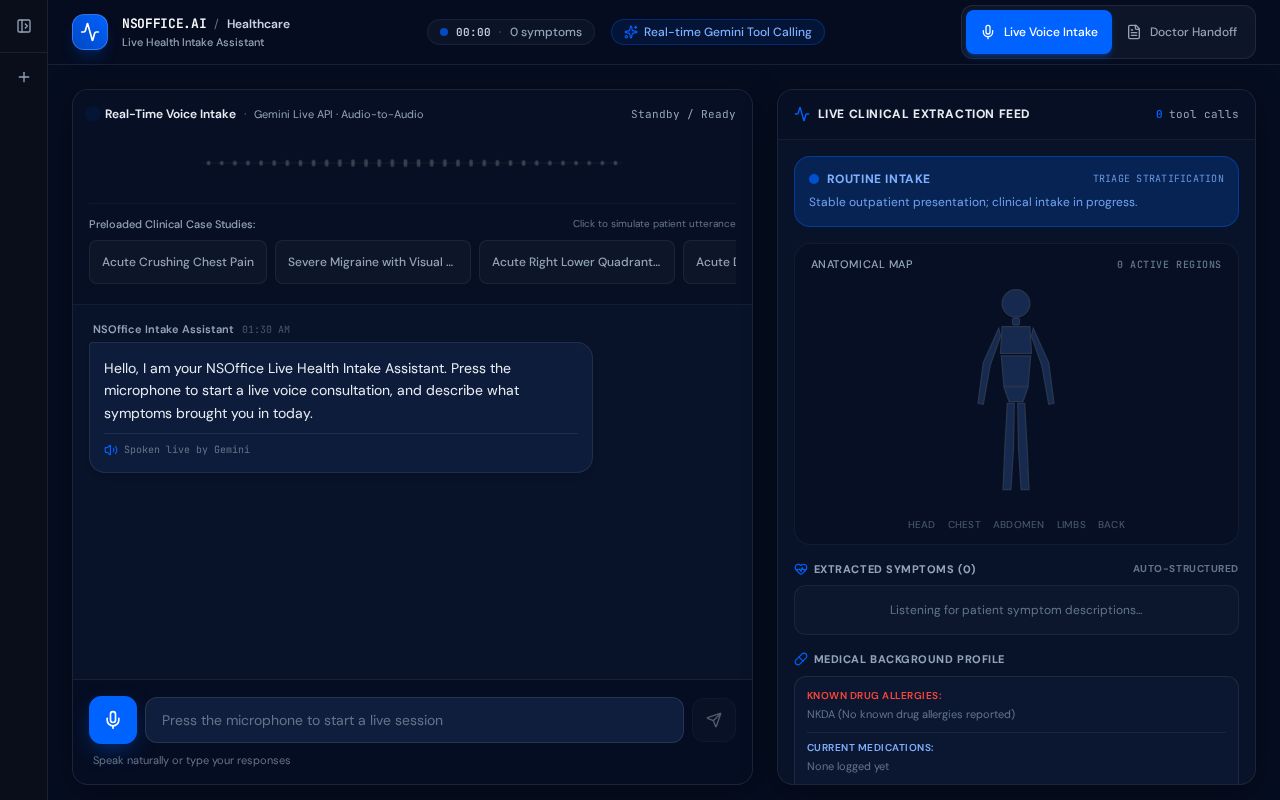Click the HEAD label under anatomical map
This screenshot has height=800, width=1280.
(x=921, y=525)
